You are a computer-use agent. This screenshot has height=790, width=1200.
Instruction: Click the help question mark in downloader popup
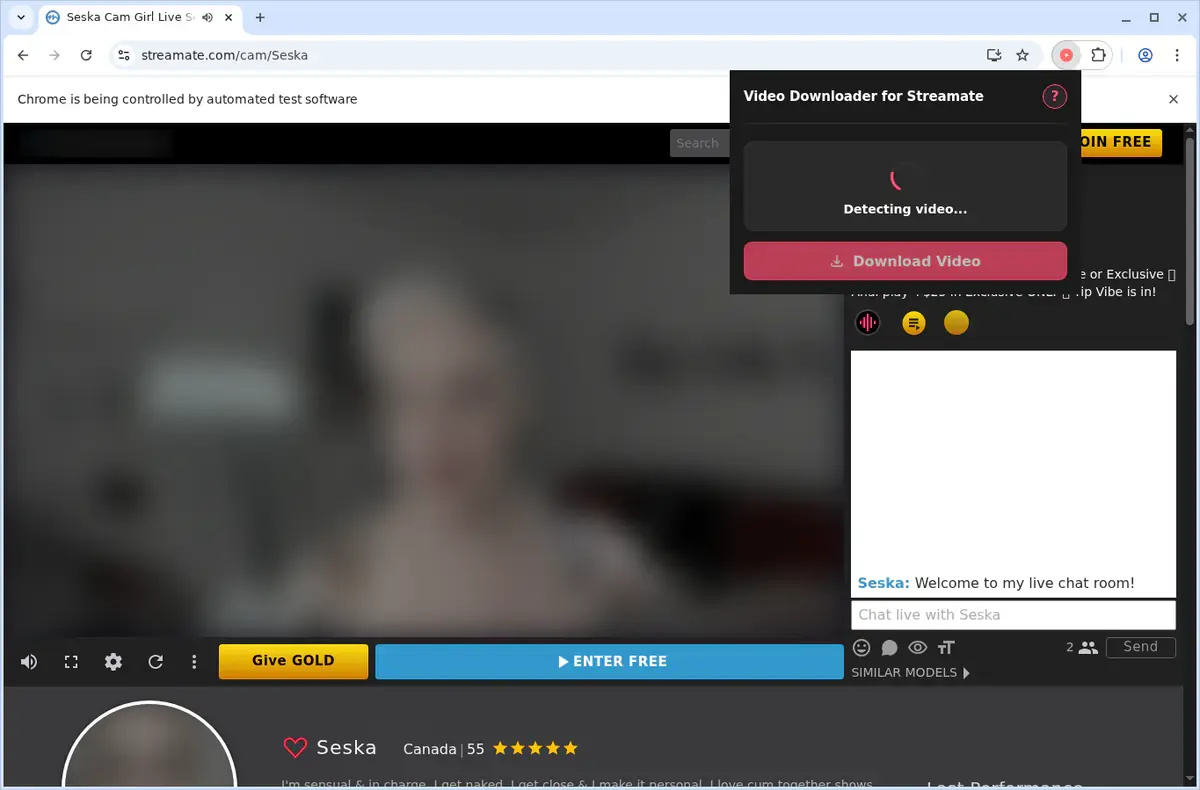[x=1054, y=96]
